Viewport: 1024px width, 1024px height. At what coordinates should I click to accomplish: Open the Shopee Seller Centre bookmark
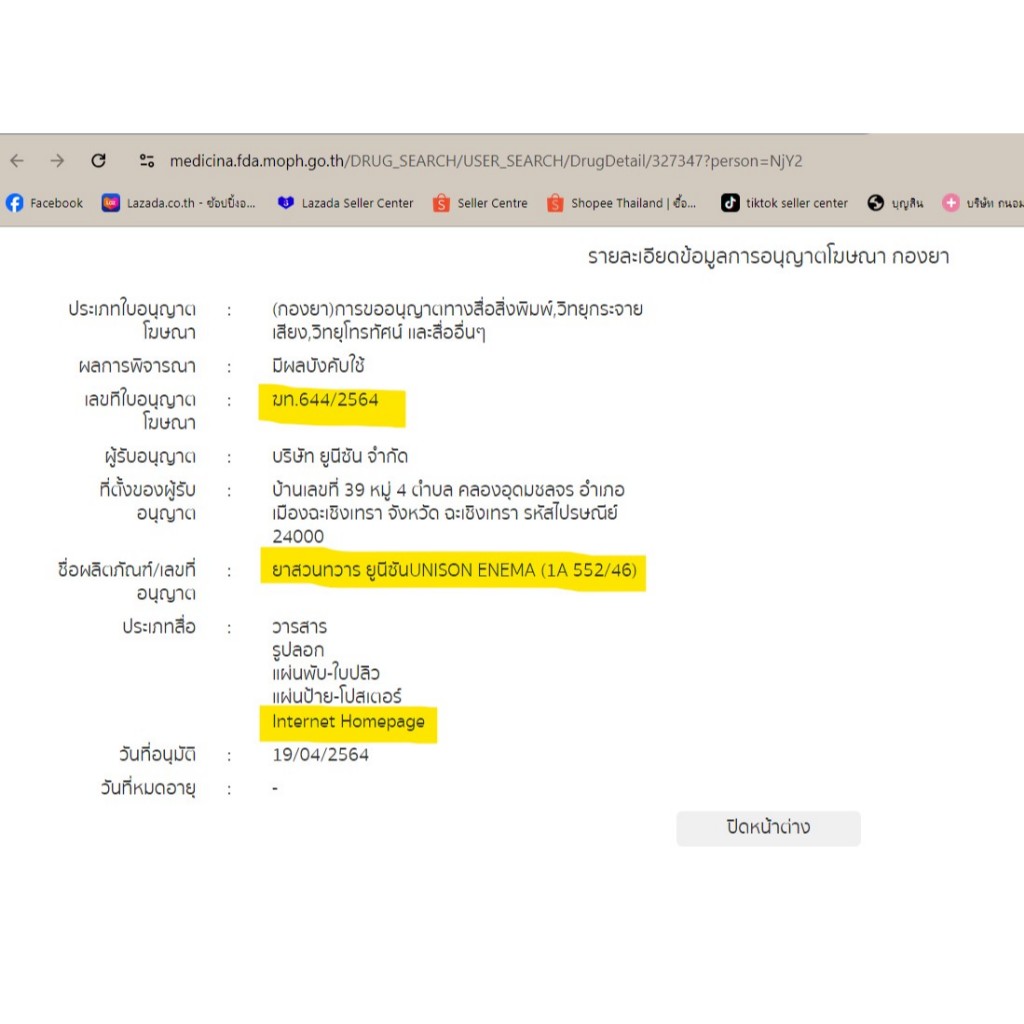[481, 203]
